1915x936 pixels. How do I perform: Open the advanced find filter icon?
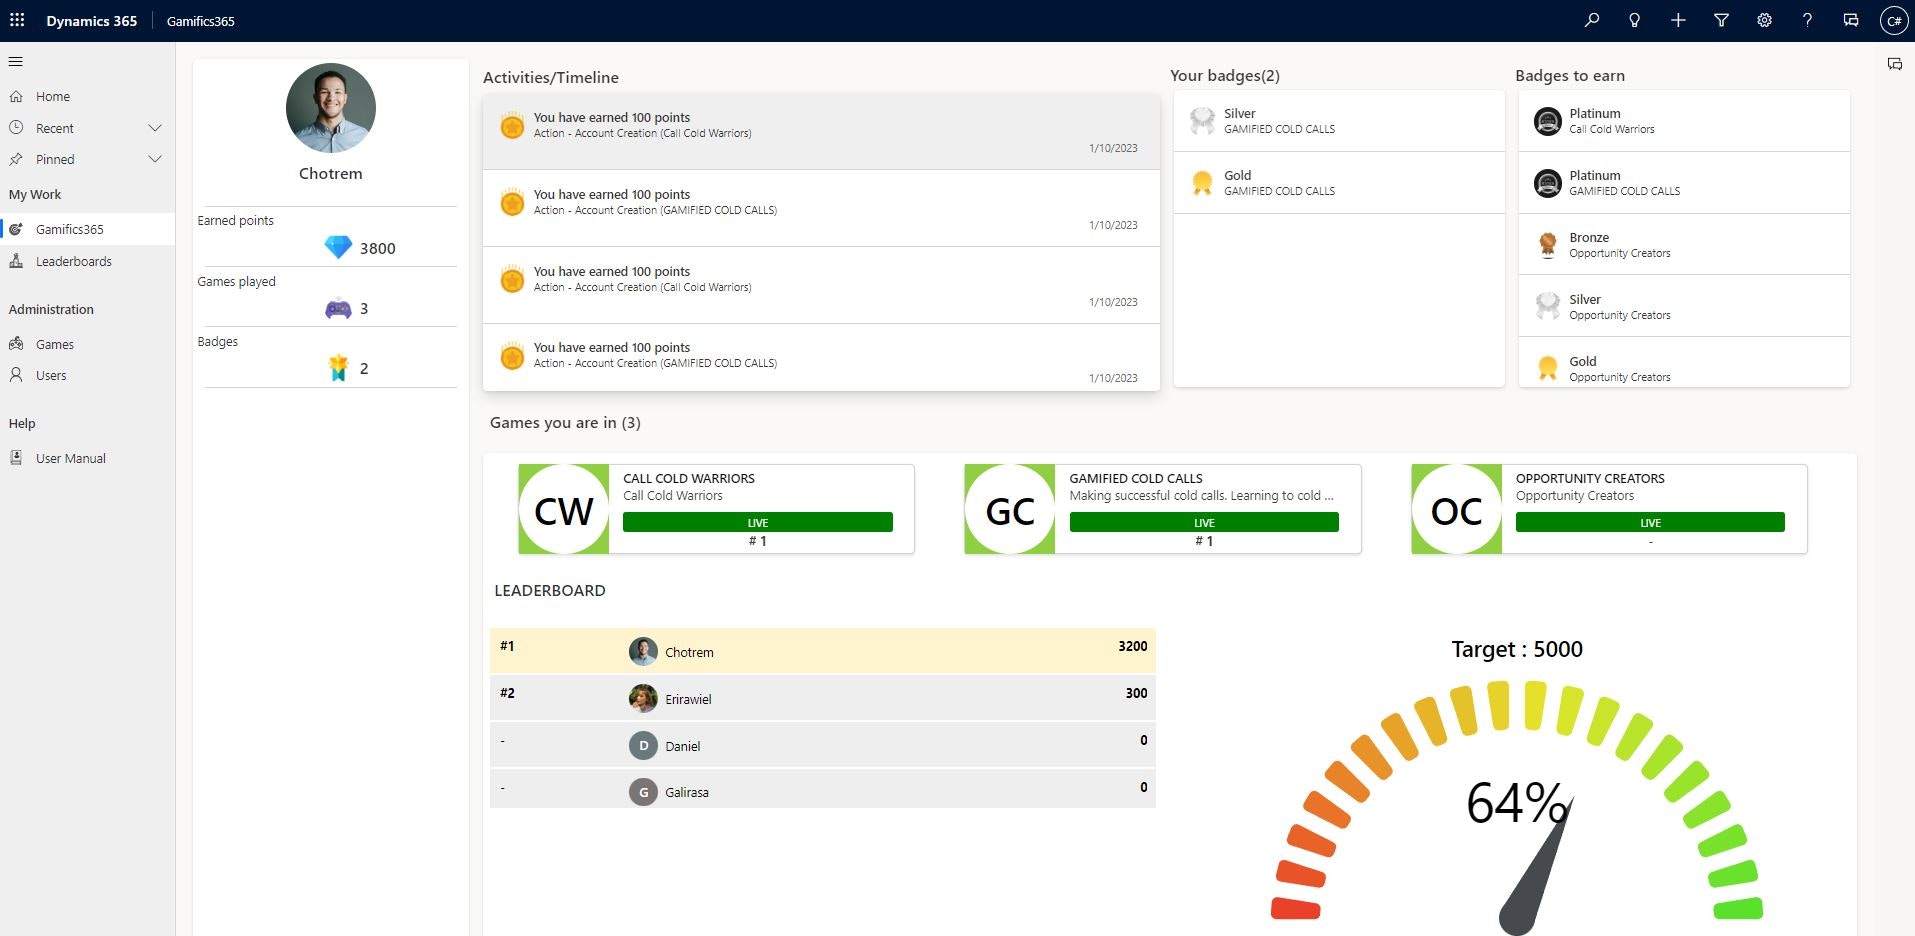1721,20
